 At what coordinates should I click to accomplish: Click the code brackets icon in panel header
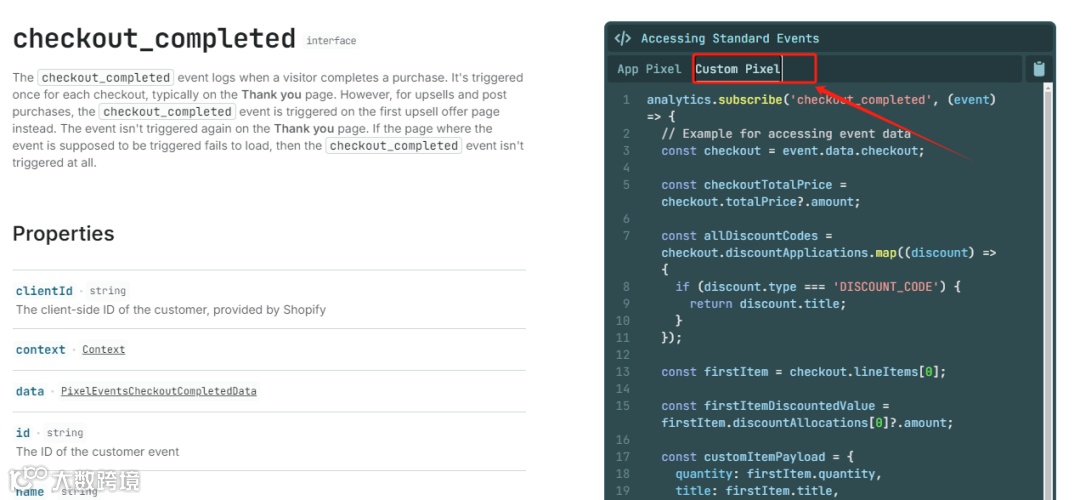[623, 39]
